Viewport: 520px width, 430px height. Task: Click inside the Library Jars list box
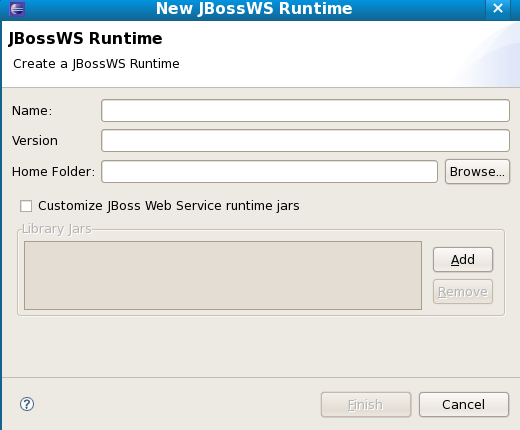point(223,275)
